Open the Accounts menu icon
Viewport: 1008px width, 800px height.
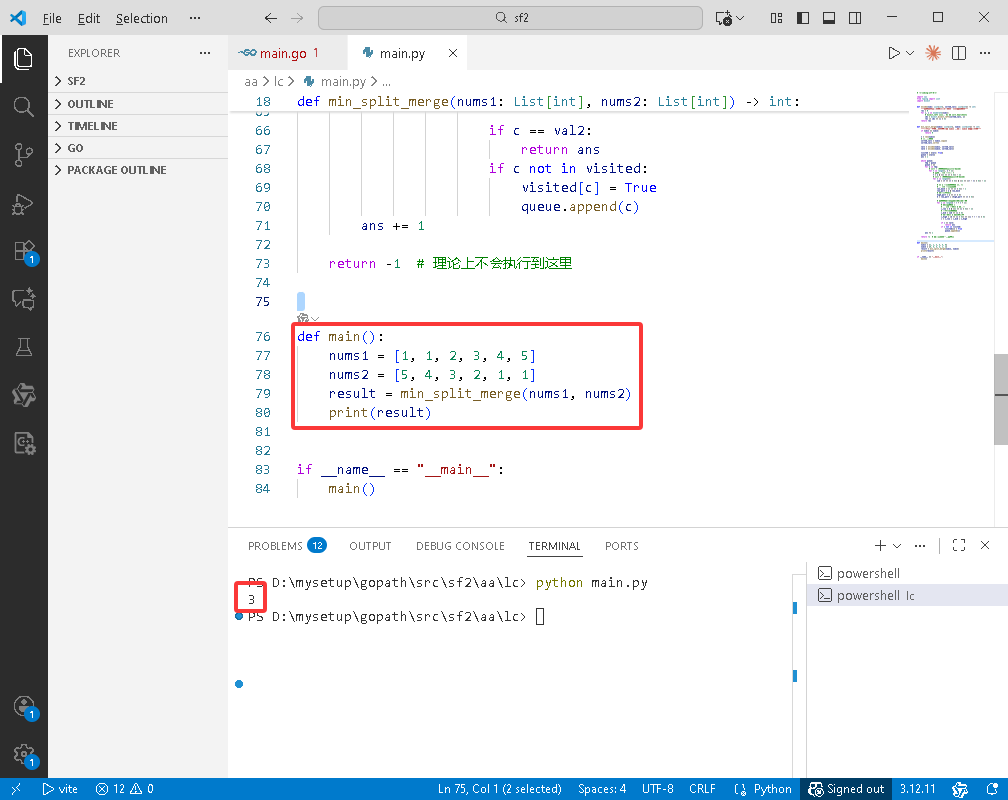(24, 707)
